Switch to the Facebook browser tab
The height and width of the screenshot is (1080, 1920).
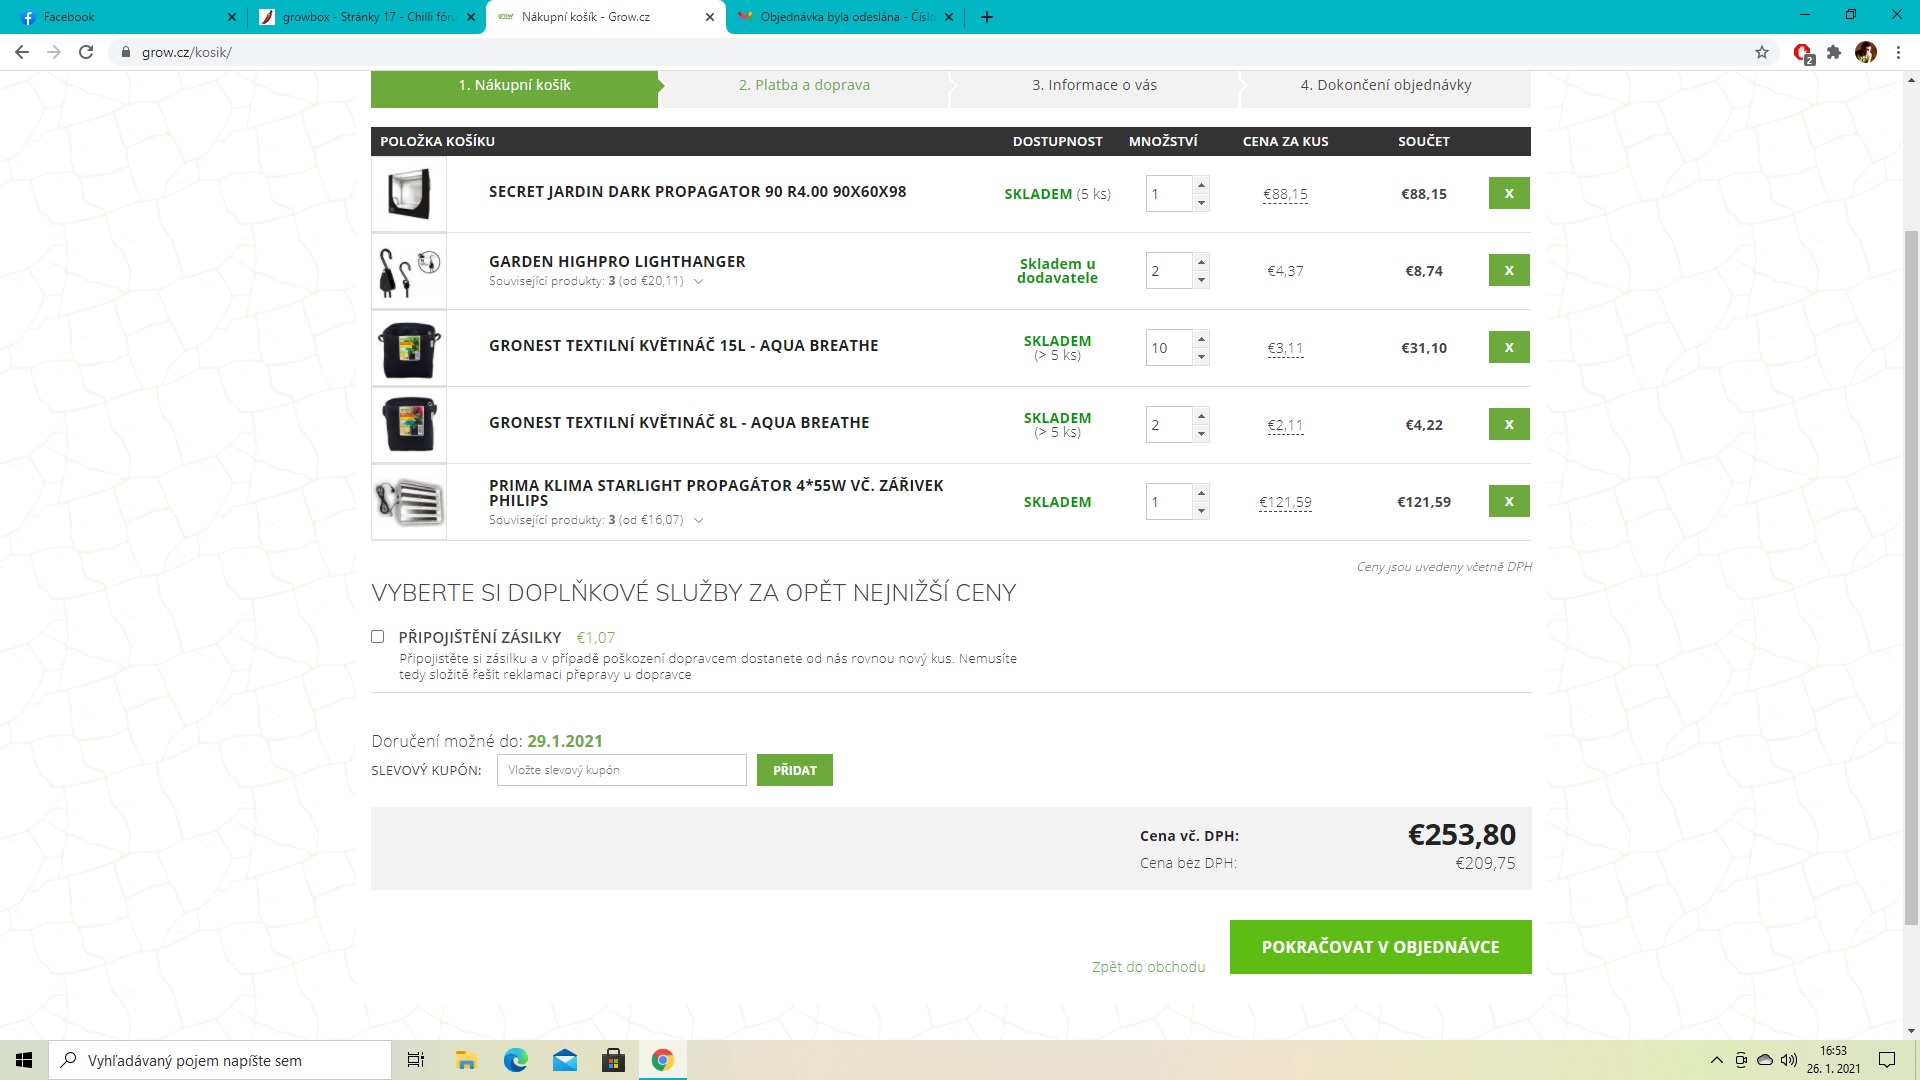pyautogui.click(x=125, y=17)
